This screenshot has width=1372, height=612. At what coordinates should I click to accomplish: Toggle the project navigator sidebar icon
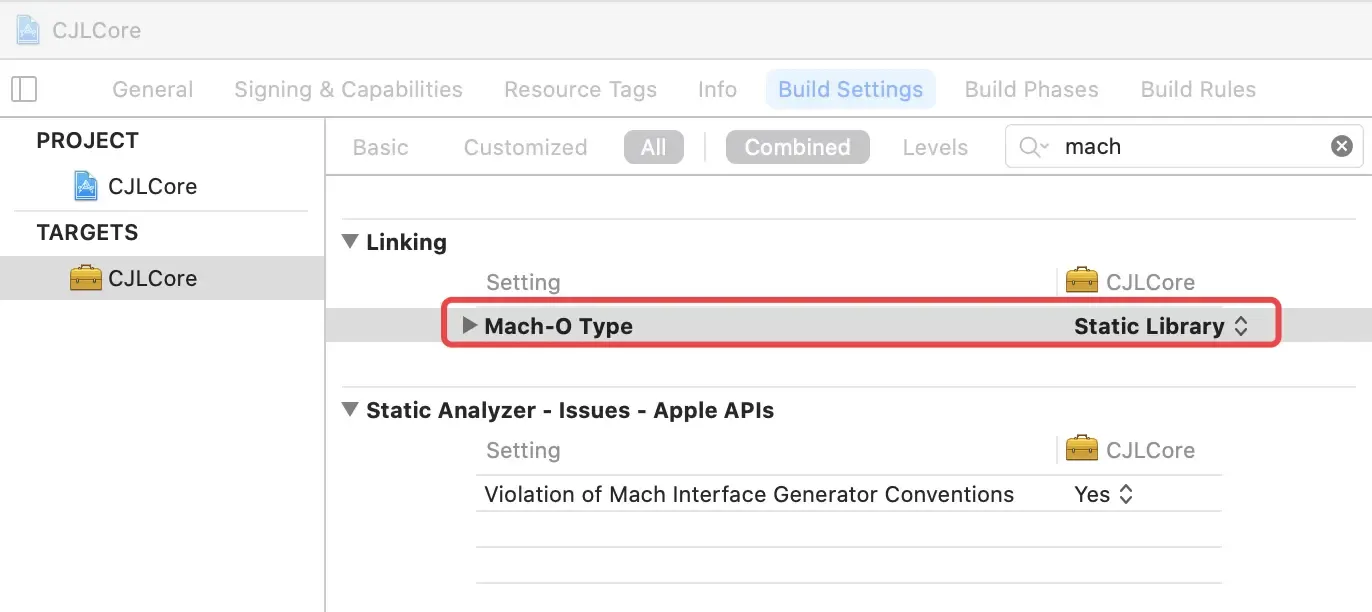pyautogui.click(x=24, y=89)
